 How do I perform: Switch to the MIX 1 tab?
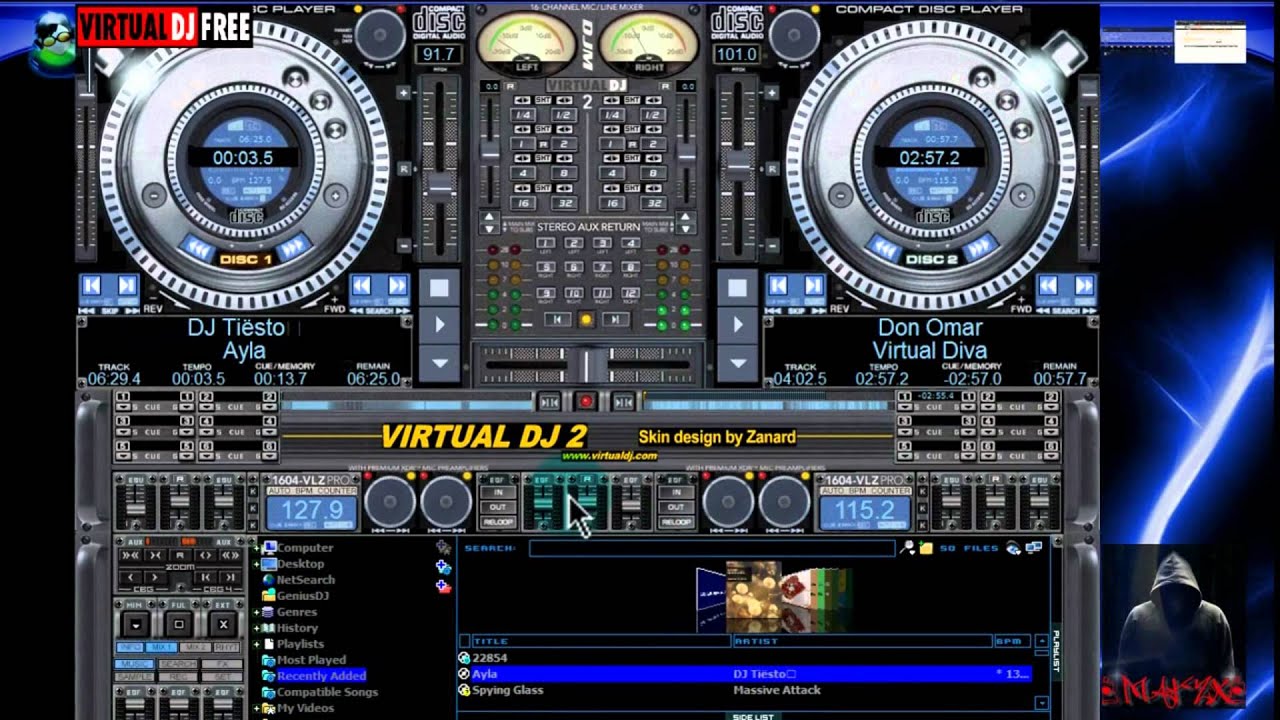coord(159,648)
